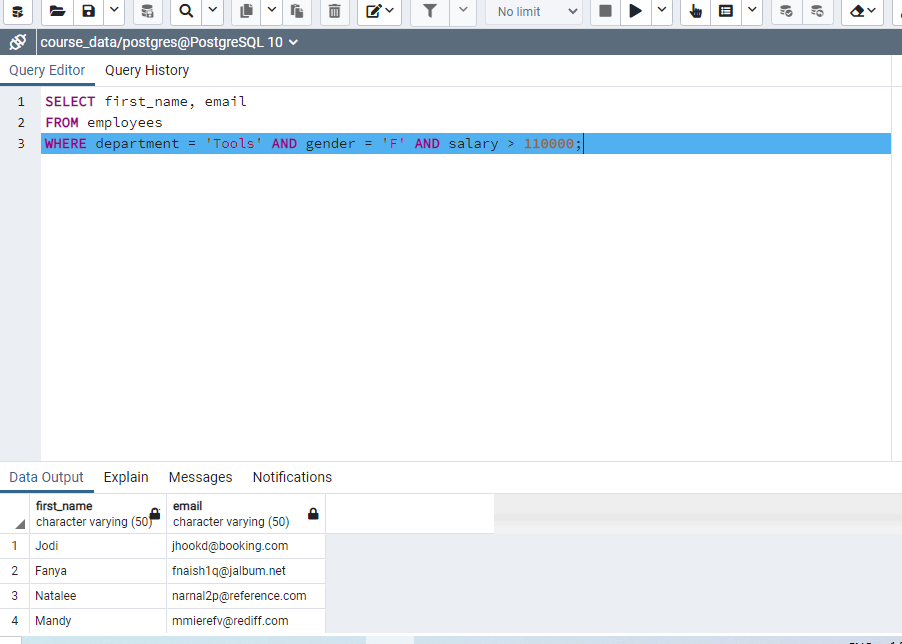
Task: Save the query with the floppy disk icon
Action: click(87, 12)
